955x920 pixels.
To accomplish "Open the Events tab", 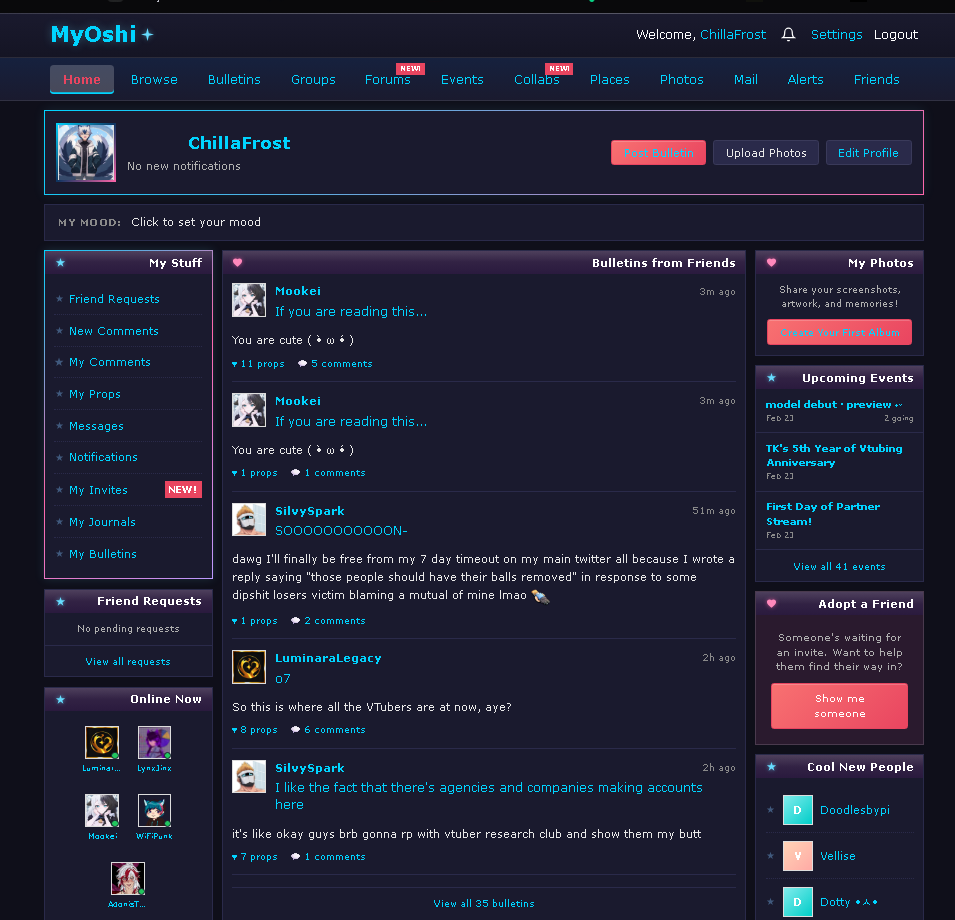I will point(462,80).
